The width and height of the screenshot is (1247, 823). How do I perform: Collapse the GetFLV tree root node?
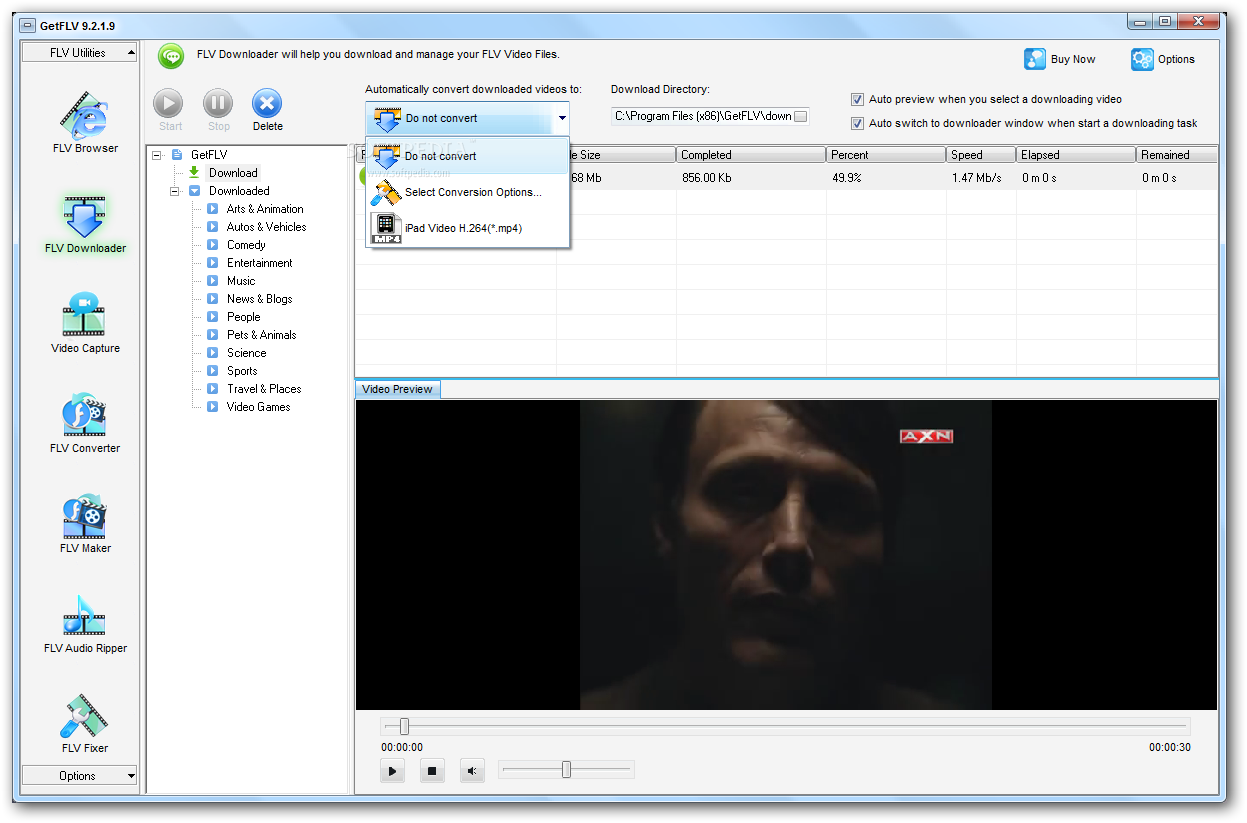point(157,155)
